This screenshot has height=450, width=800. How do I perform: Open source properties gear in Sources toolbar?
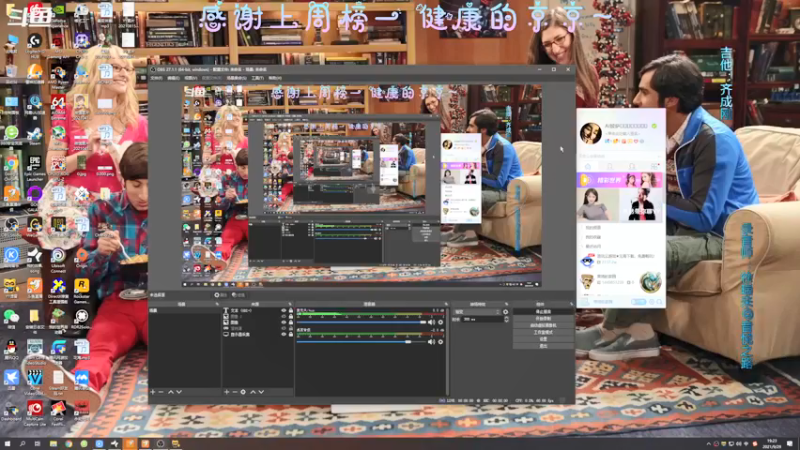pyautogui.click(x=243, y=392)
